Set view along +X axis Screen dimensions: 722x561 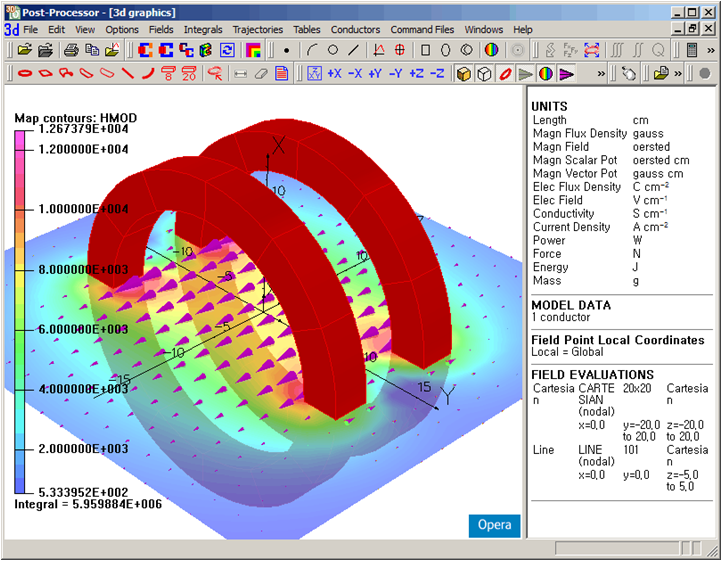pyautogui.click(x=334, y=74)
